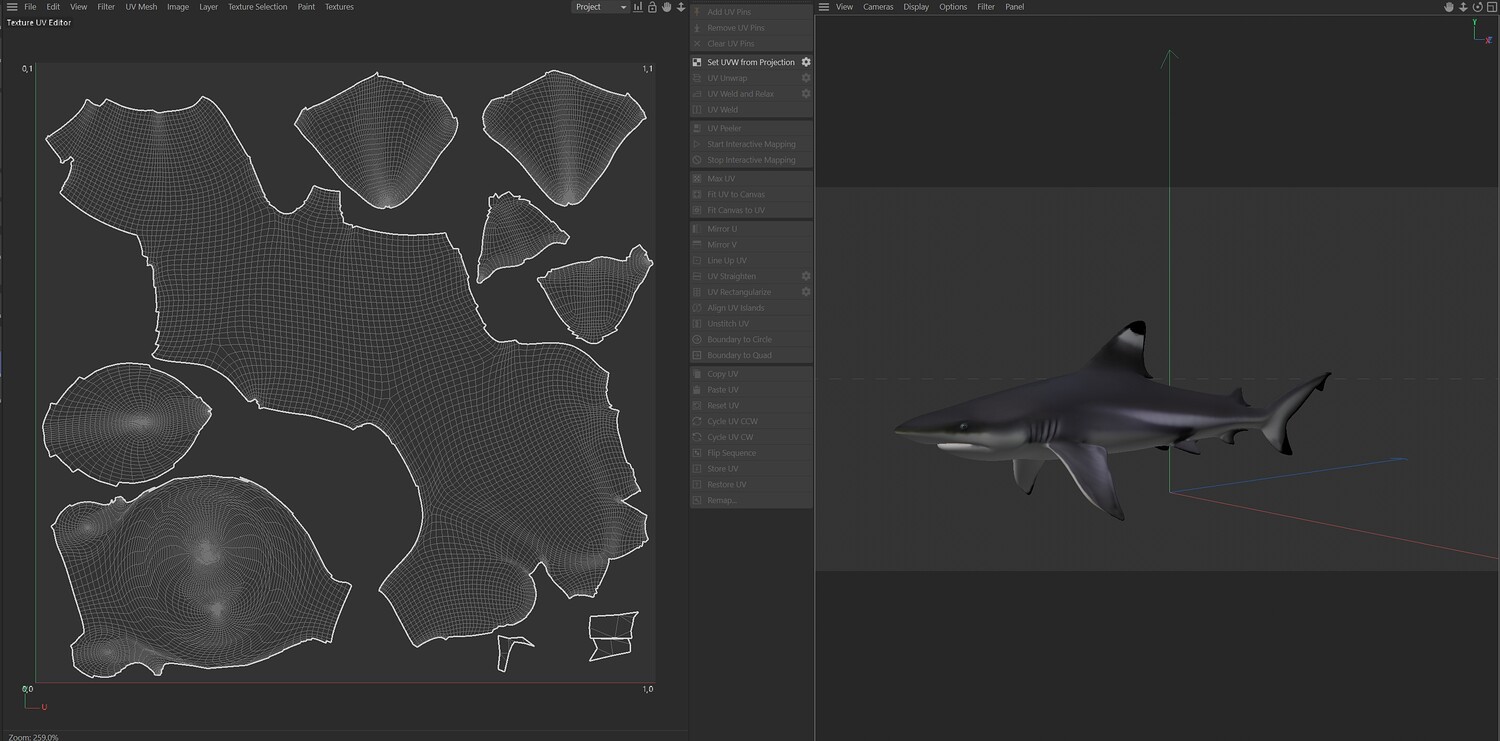Toggle the padlock icon in UV editor
Viewport: 1500px width, 741px height.
(652, 7)
